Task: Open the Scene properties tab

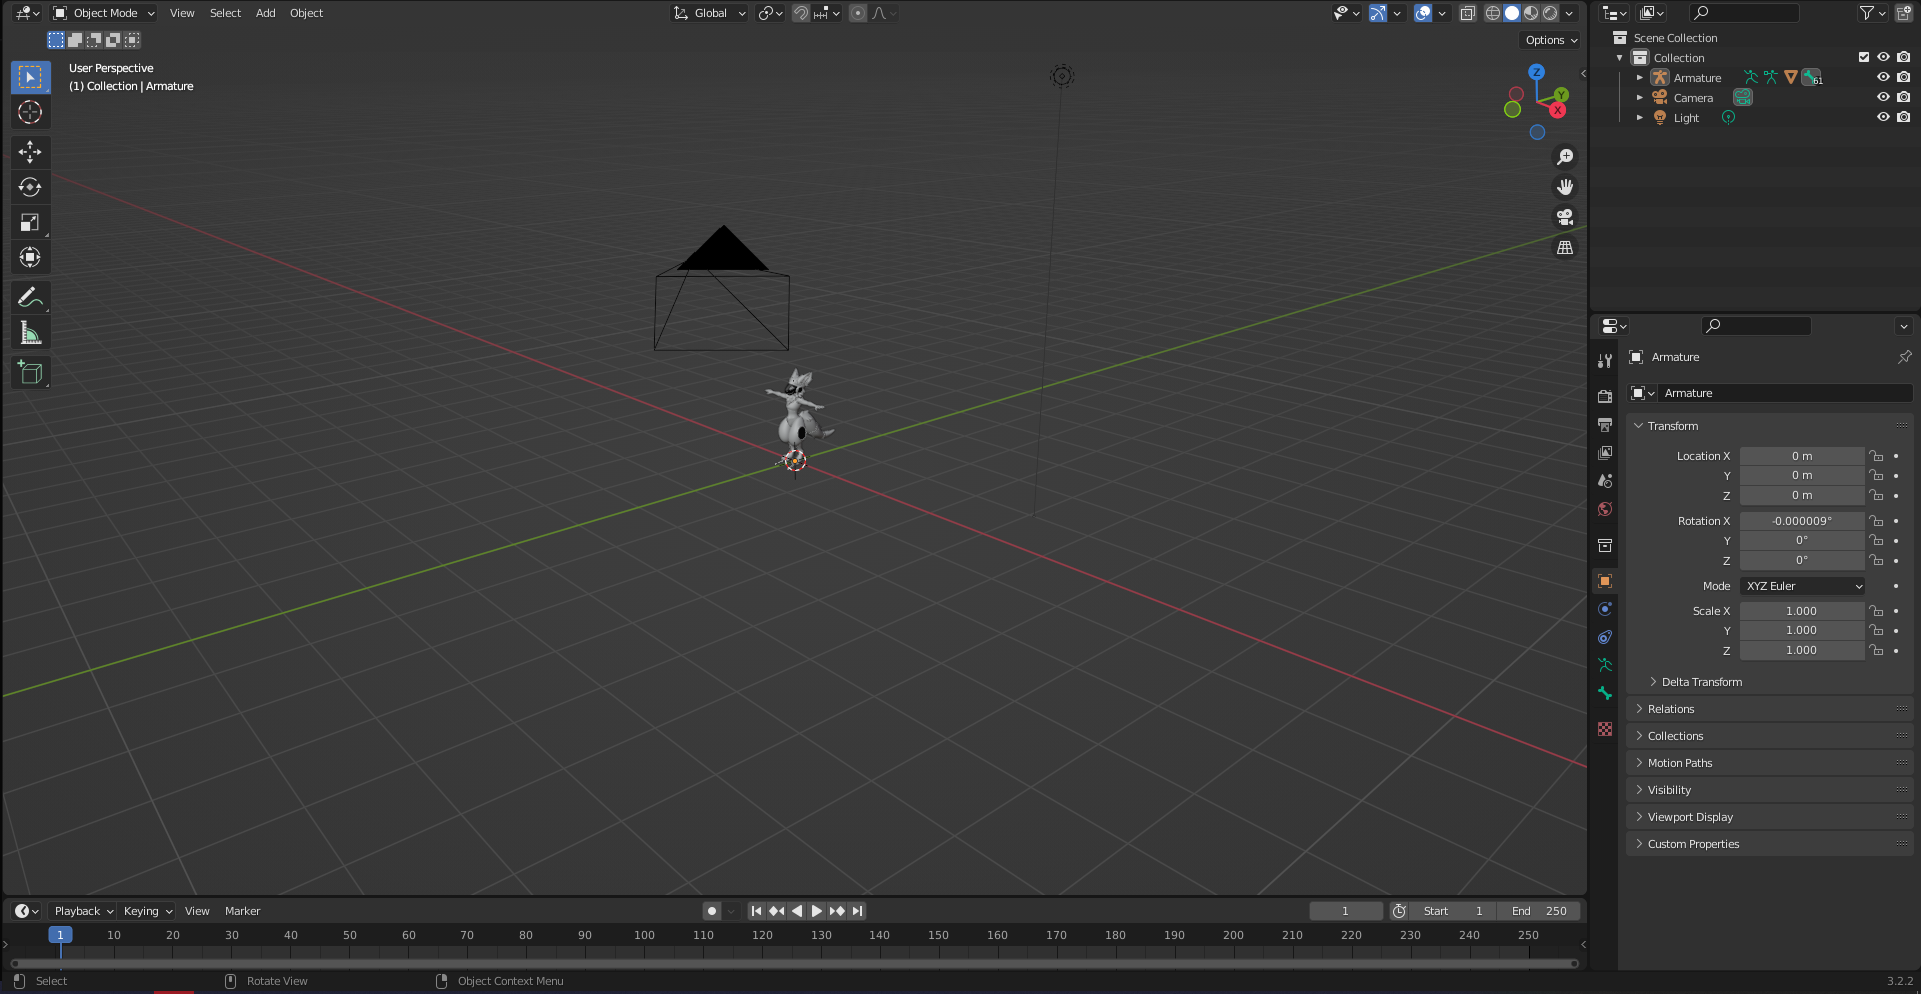Action: tap(1605, 480)
